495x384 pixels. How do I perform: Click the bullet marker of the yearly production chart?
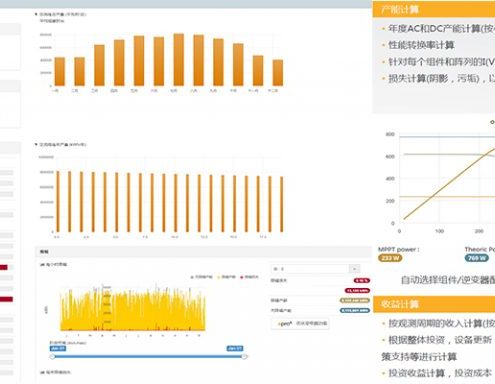[36, 144]
